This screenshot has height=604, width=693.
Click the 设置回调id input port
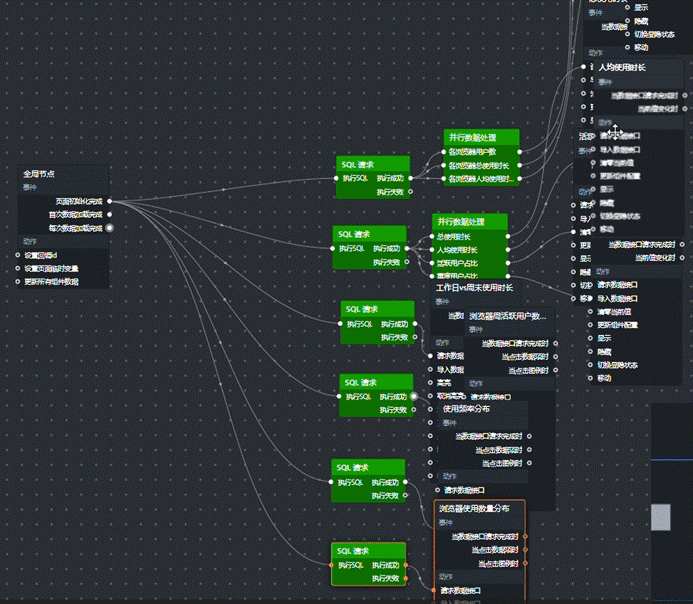(18, 255)
